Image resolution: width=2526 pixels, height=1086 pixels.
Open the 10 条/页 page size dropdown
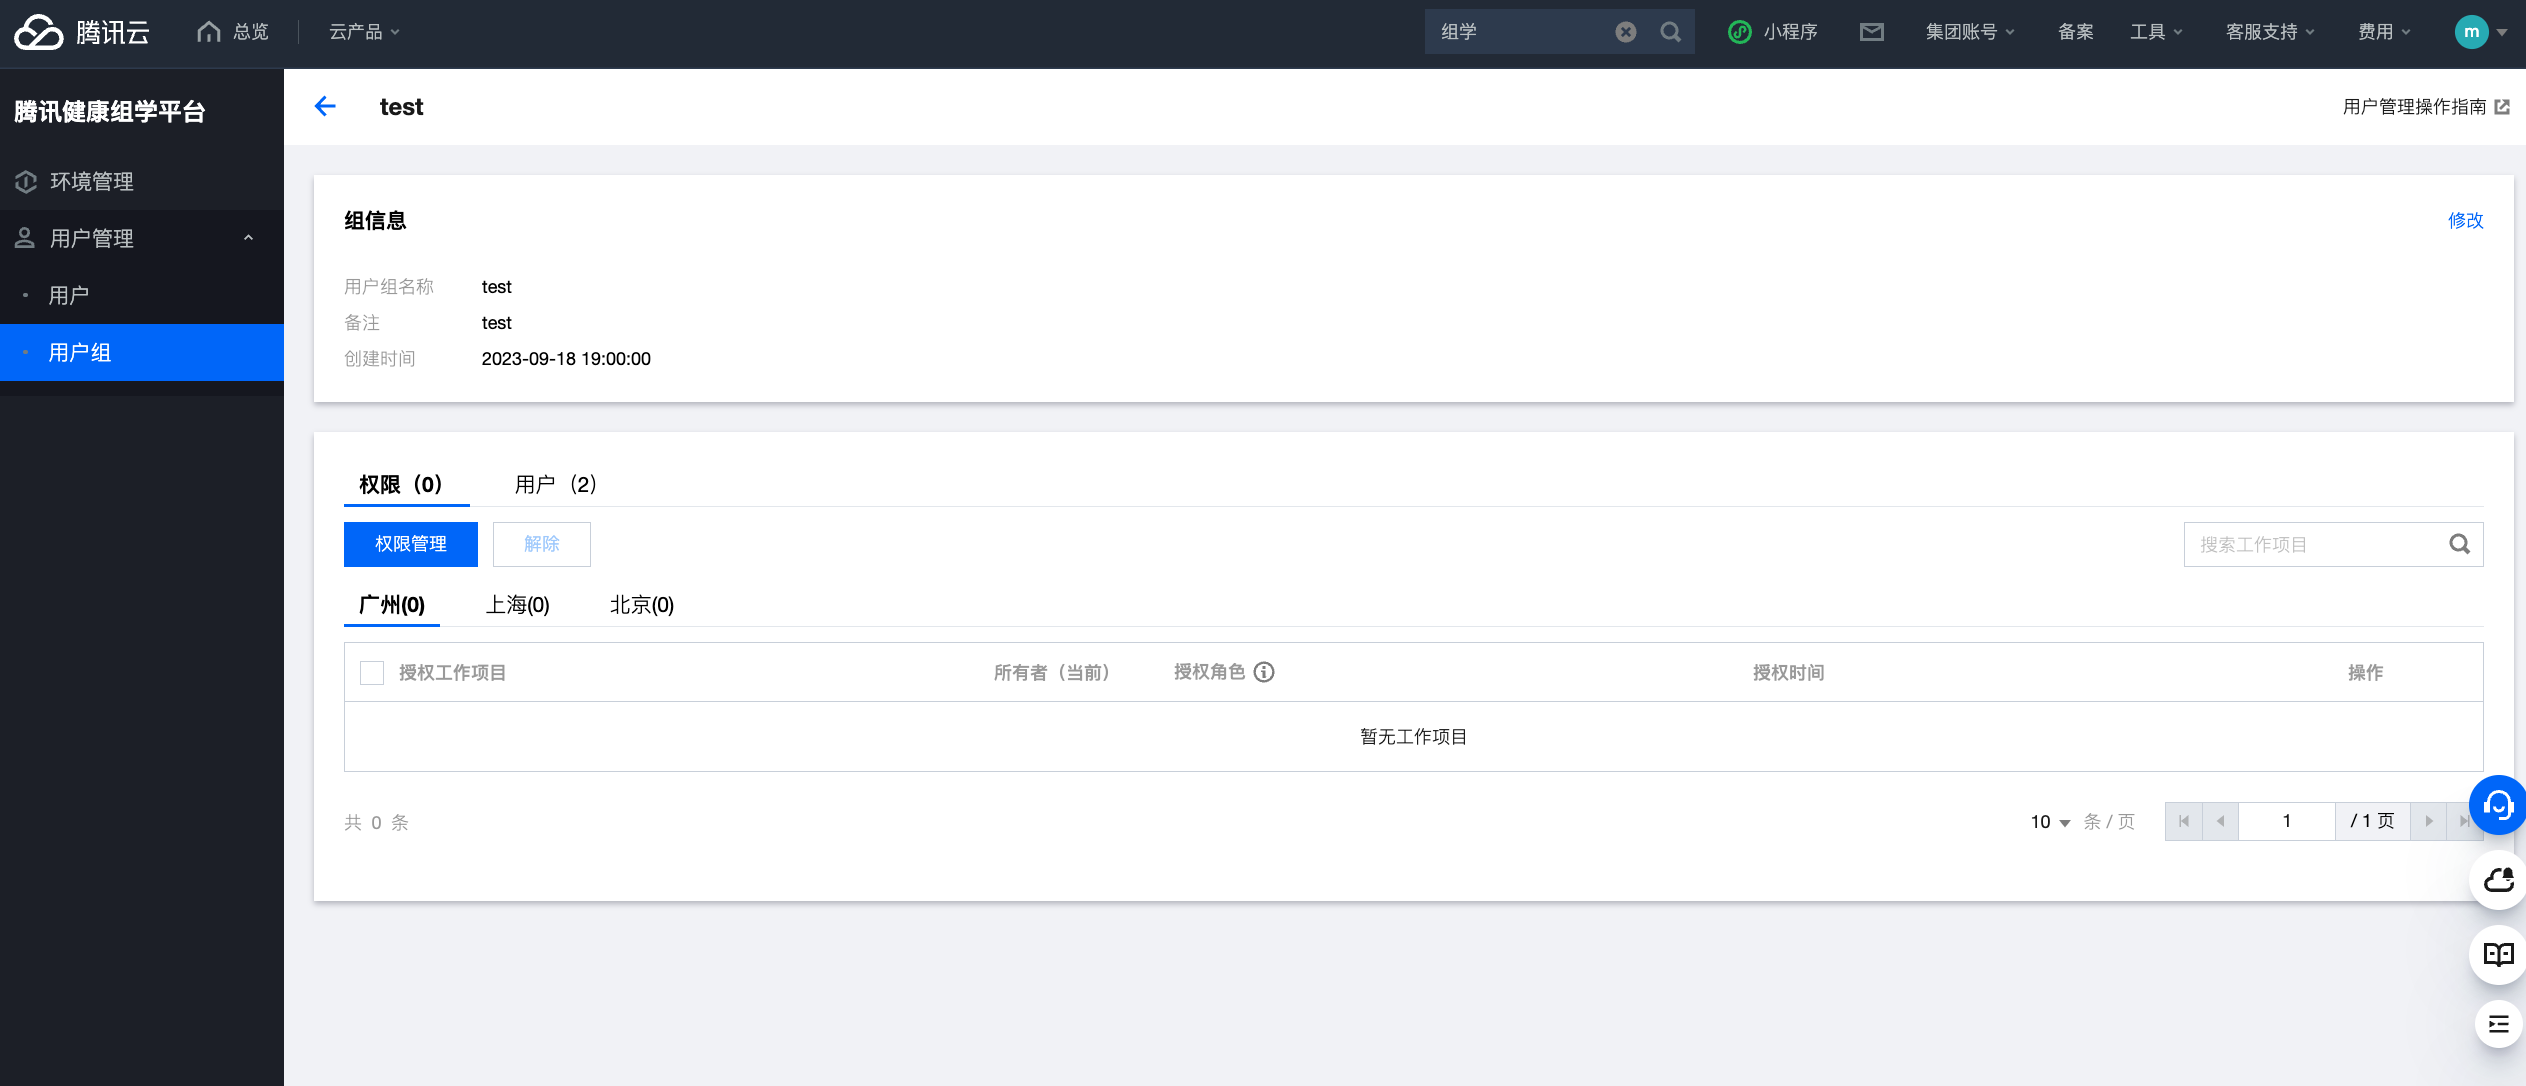click(x=2049, y=822)
